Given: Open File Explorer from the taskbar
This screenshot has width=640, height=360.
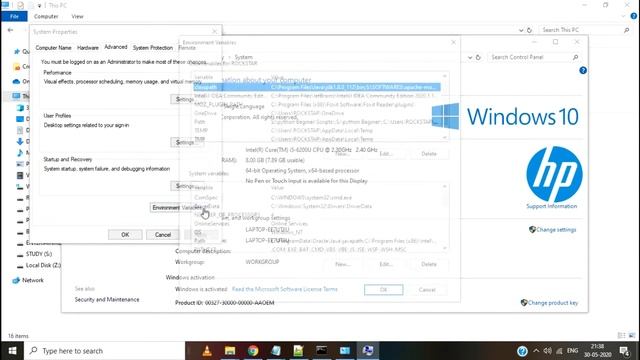Looking at the screenshot, I should pyautogui.click(x=230, y=351).
